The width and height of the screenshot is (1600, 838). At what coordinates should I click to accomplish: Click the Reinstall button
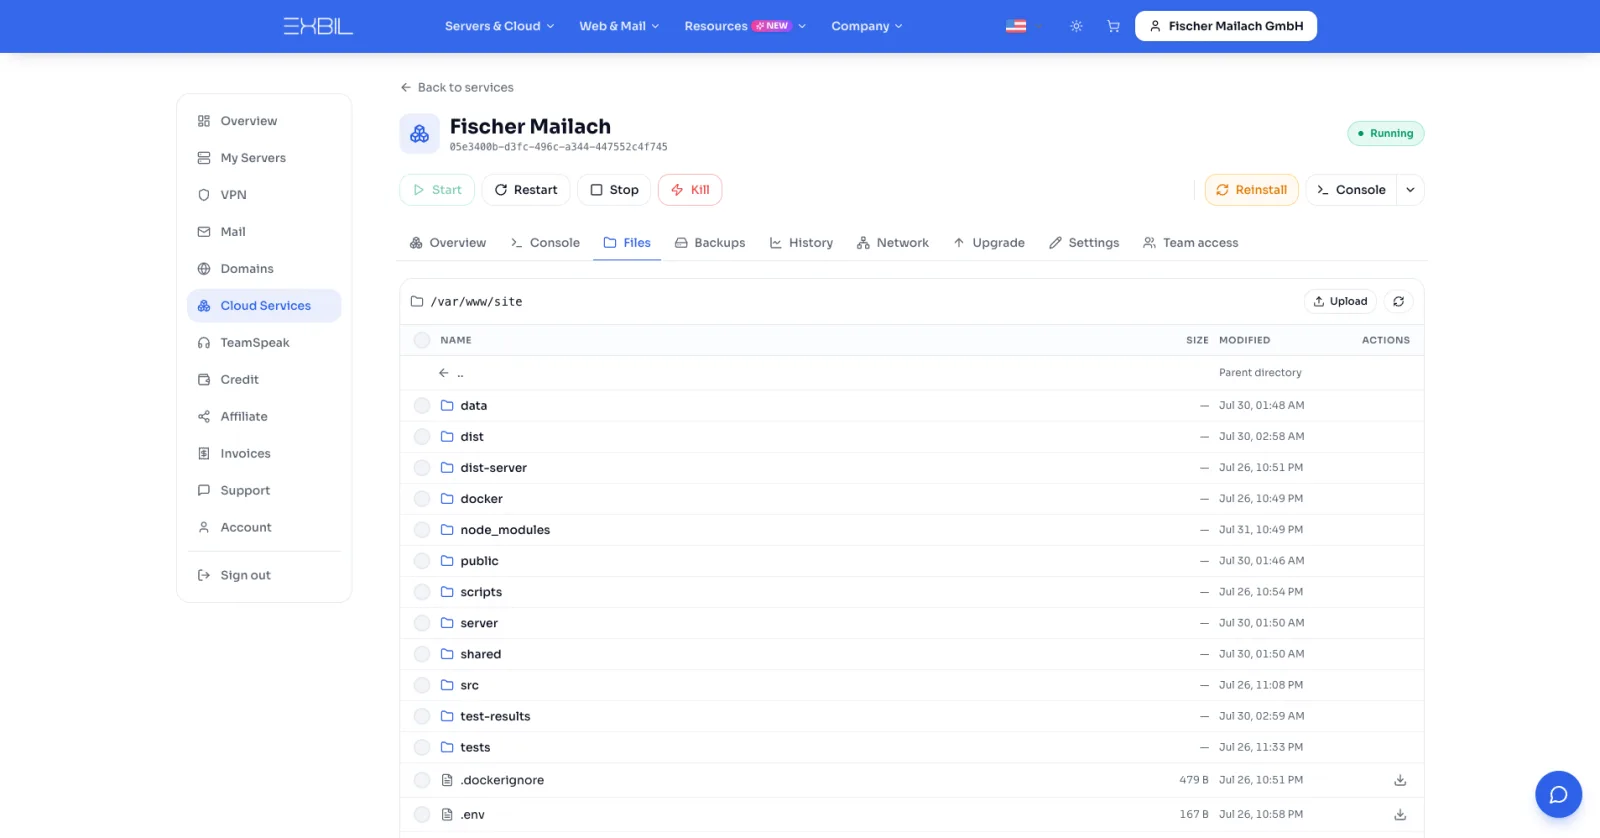(x=1251, y=190)
